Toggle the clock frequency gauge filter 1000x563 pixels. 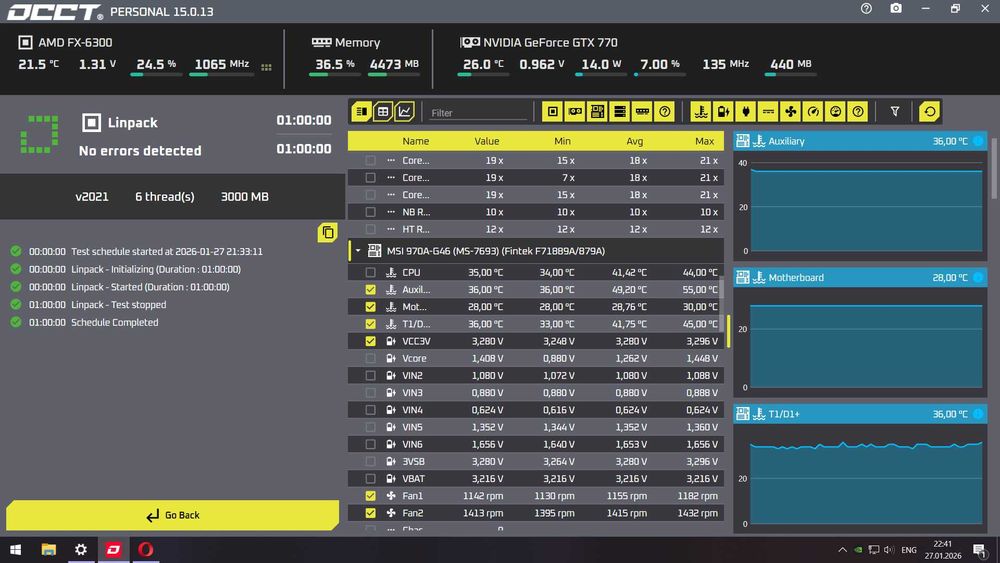[812, 112]
